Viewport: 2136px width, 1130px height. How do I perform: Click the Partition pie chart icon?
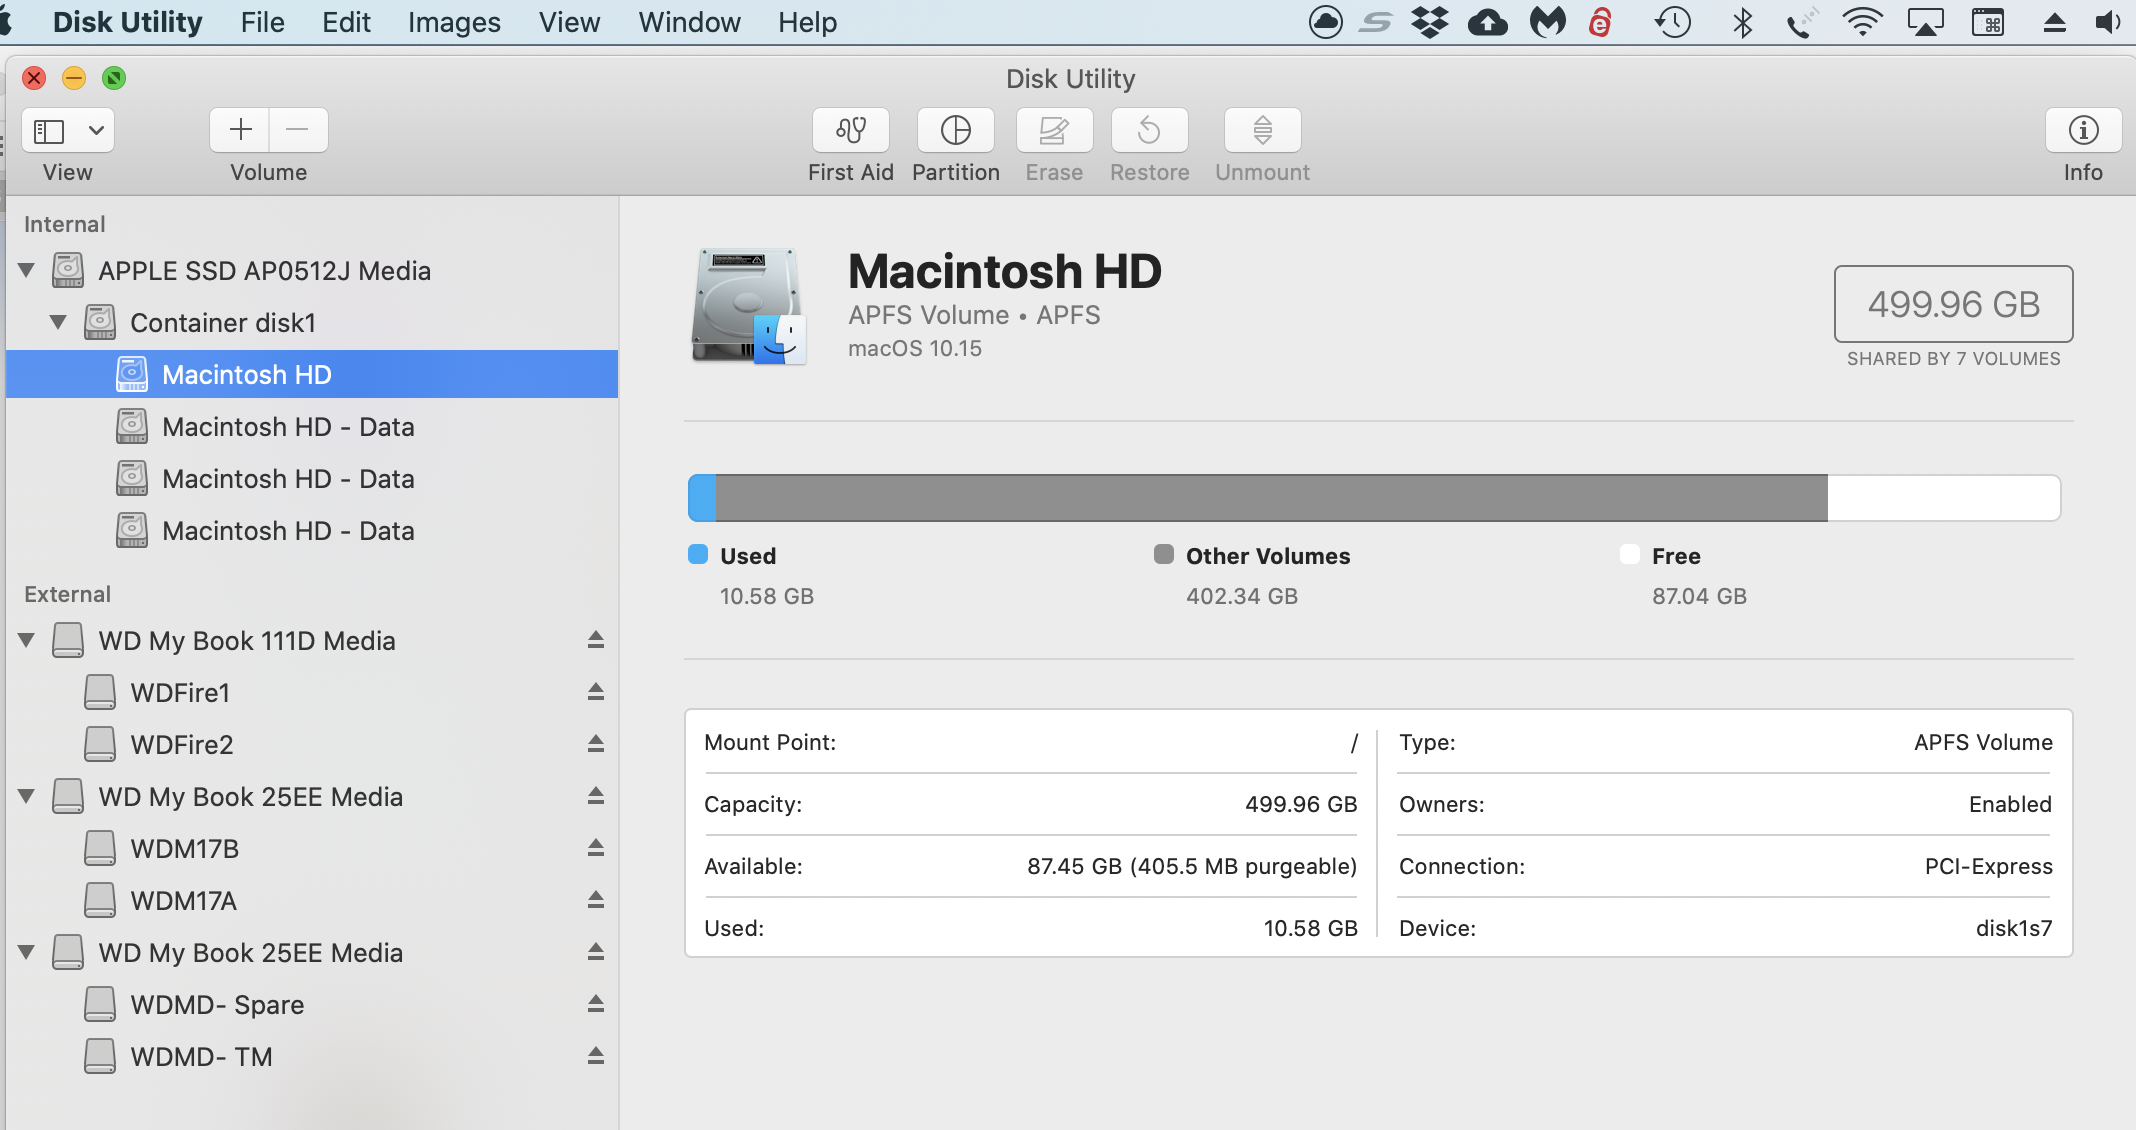955,130
